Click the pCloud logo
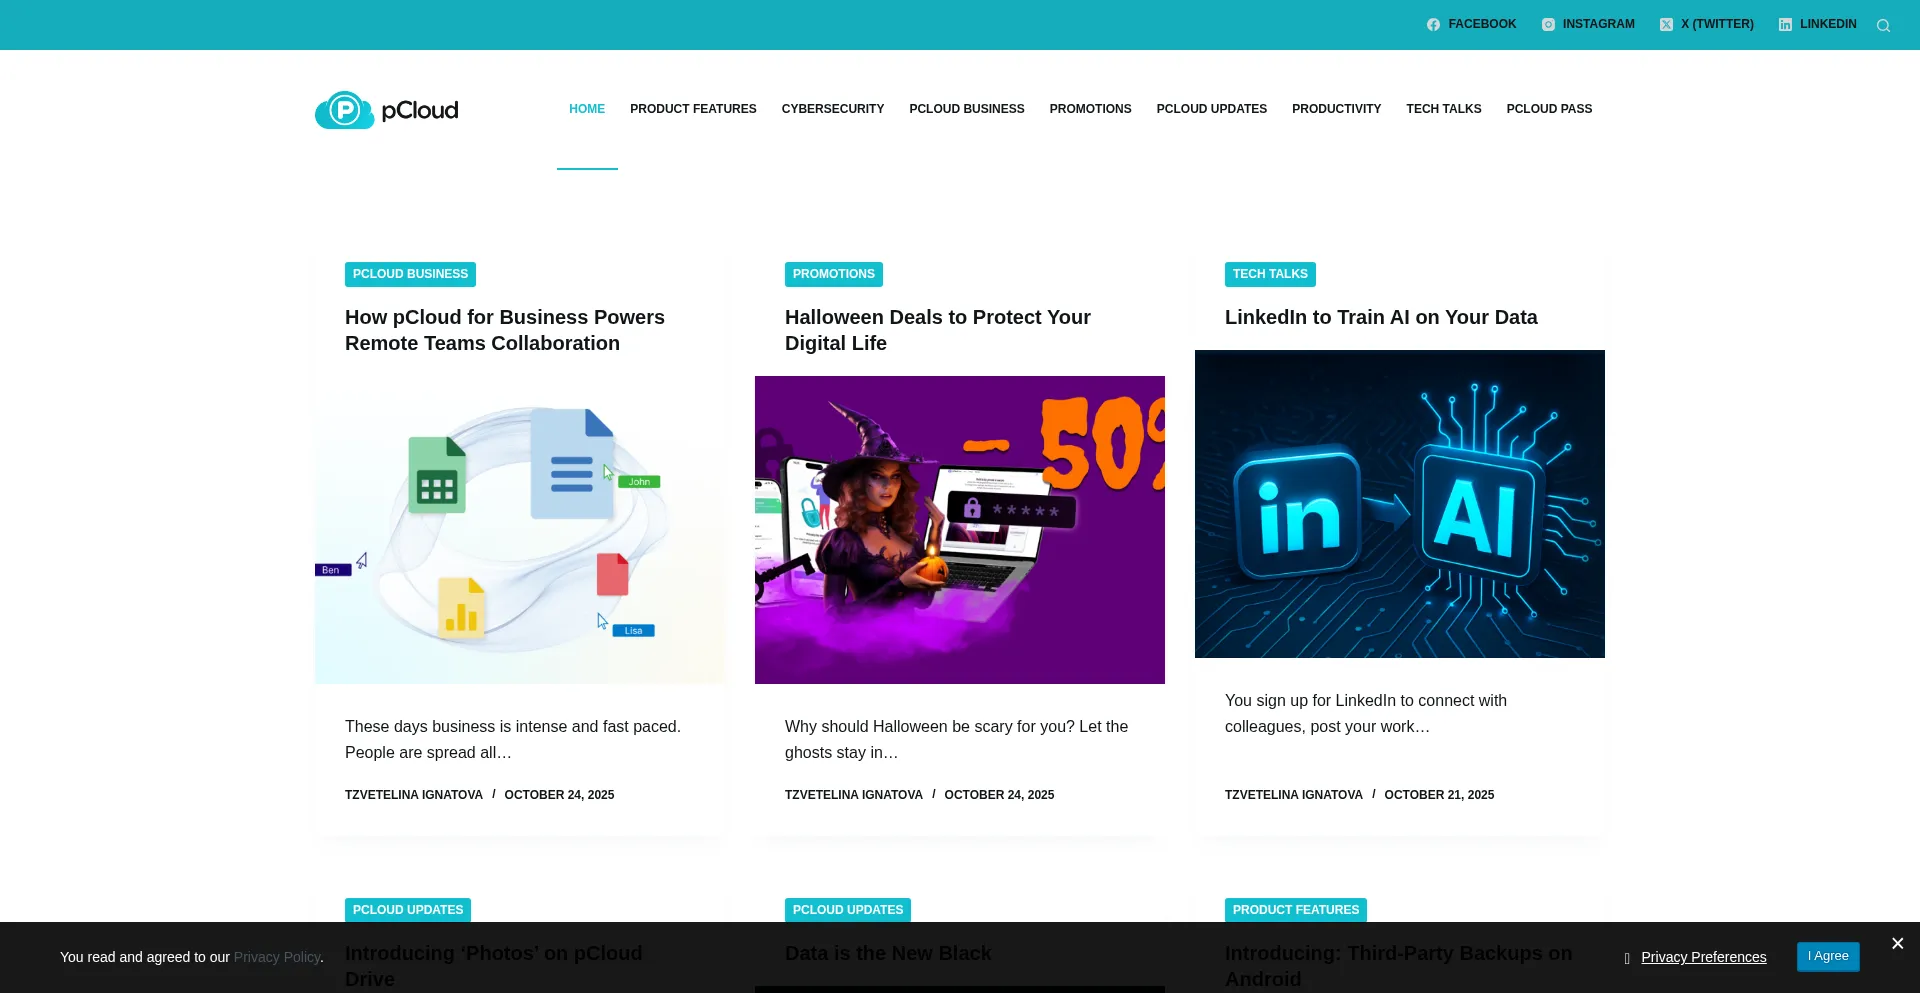 [x=386, y=110]
